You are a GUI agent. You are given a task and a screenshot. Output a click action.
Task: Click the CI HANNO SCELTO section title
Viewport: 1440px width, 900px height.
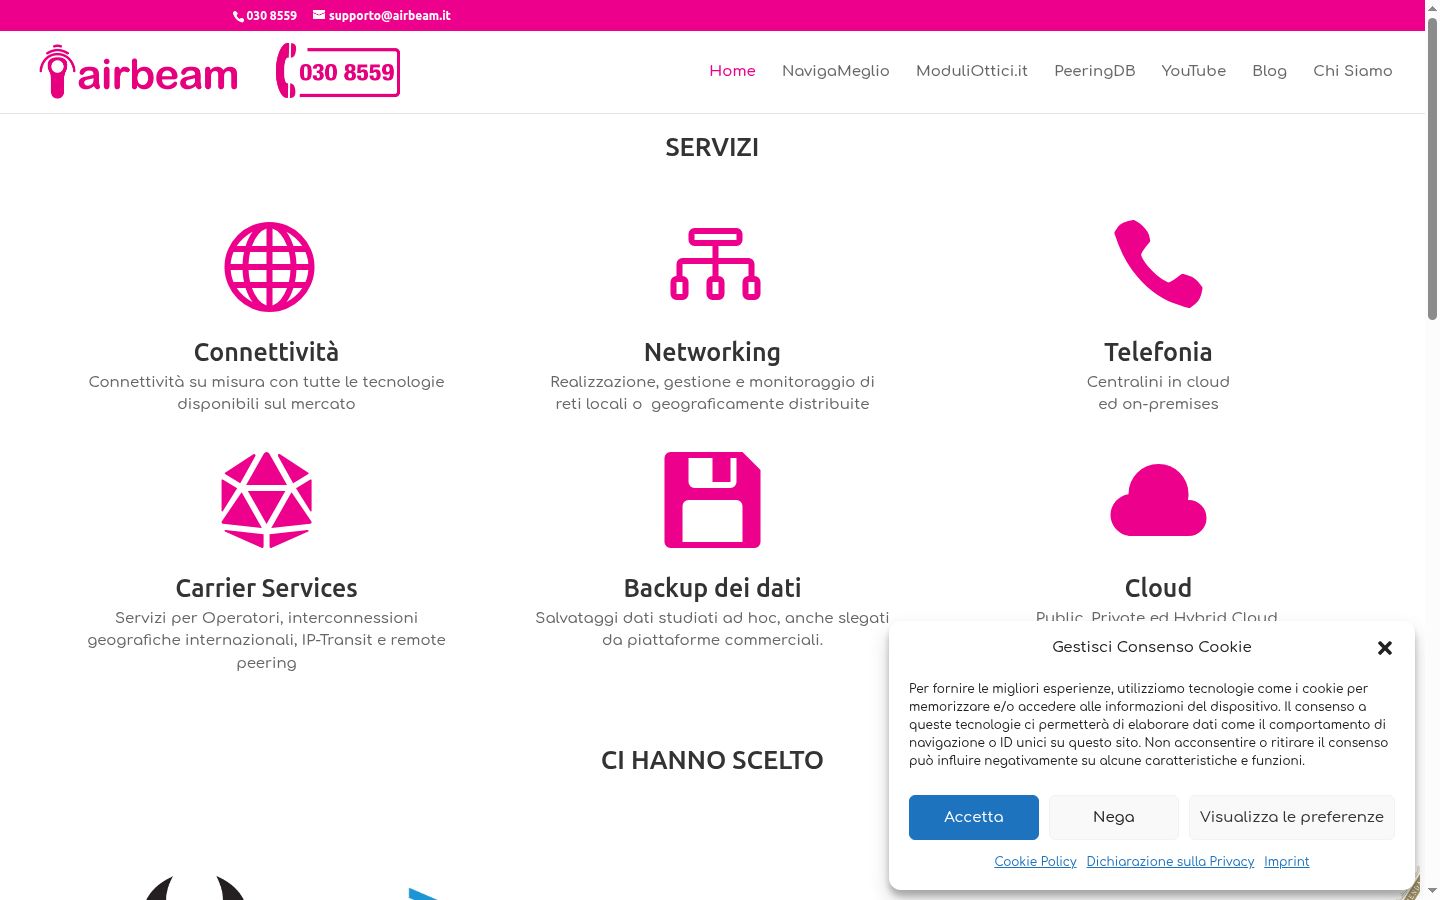point(712,760)
